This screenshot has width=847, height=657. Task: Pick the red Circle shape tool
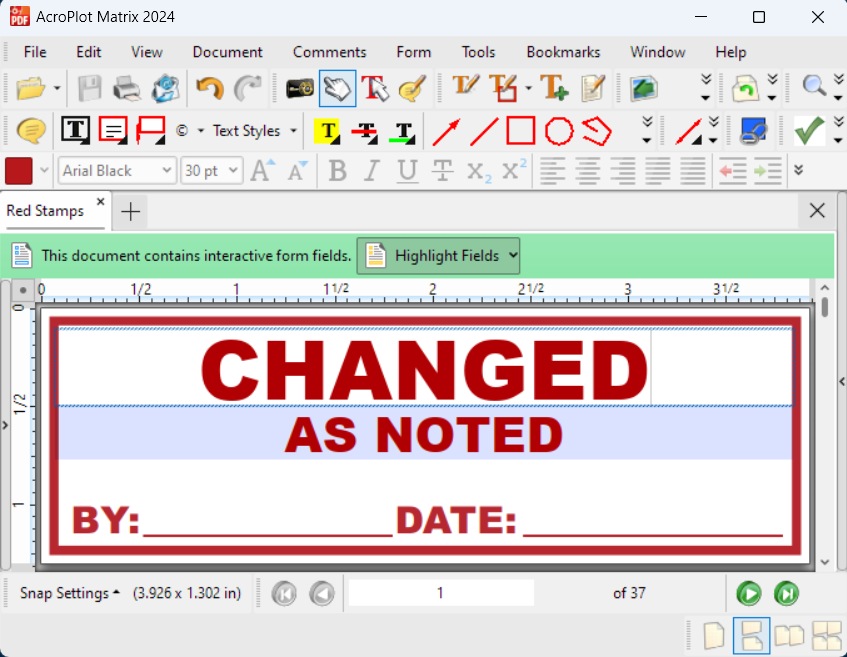[558, 131]
